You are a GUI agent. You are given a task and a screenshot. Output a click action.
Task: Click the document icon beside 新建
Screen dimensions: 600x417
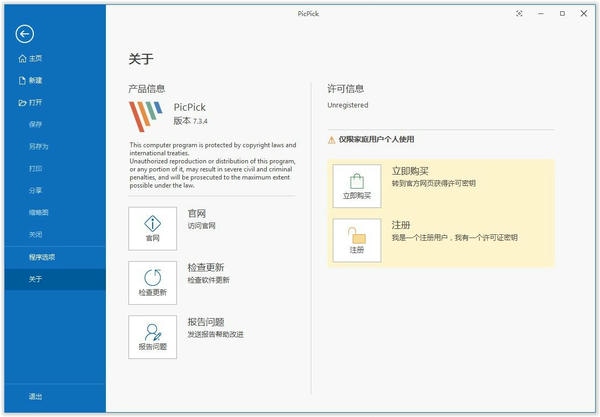(x=22, y=80)
